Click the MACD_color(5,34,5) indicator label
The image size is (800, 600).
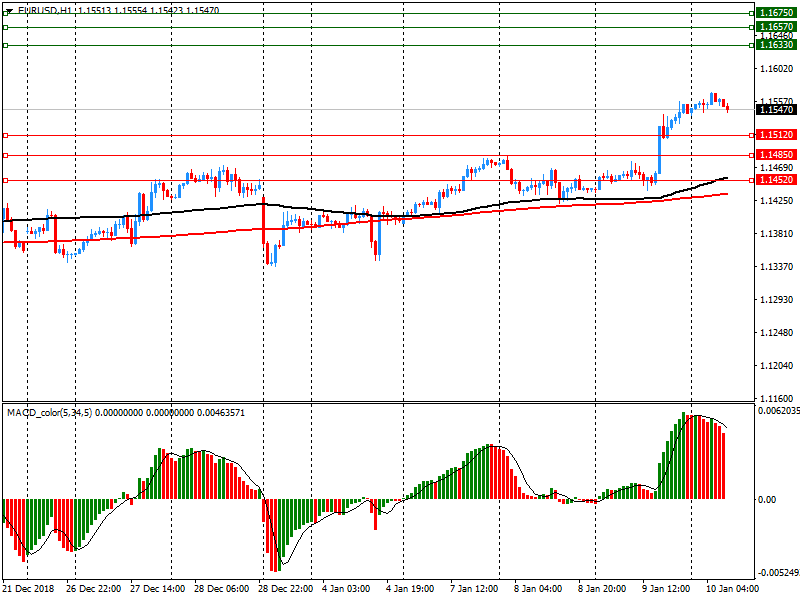(x=50, y=412)
